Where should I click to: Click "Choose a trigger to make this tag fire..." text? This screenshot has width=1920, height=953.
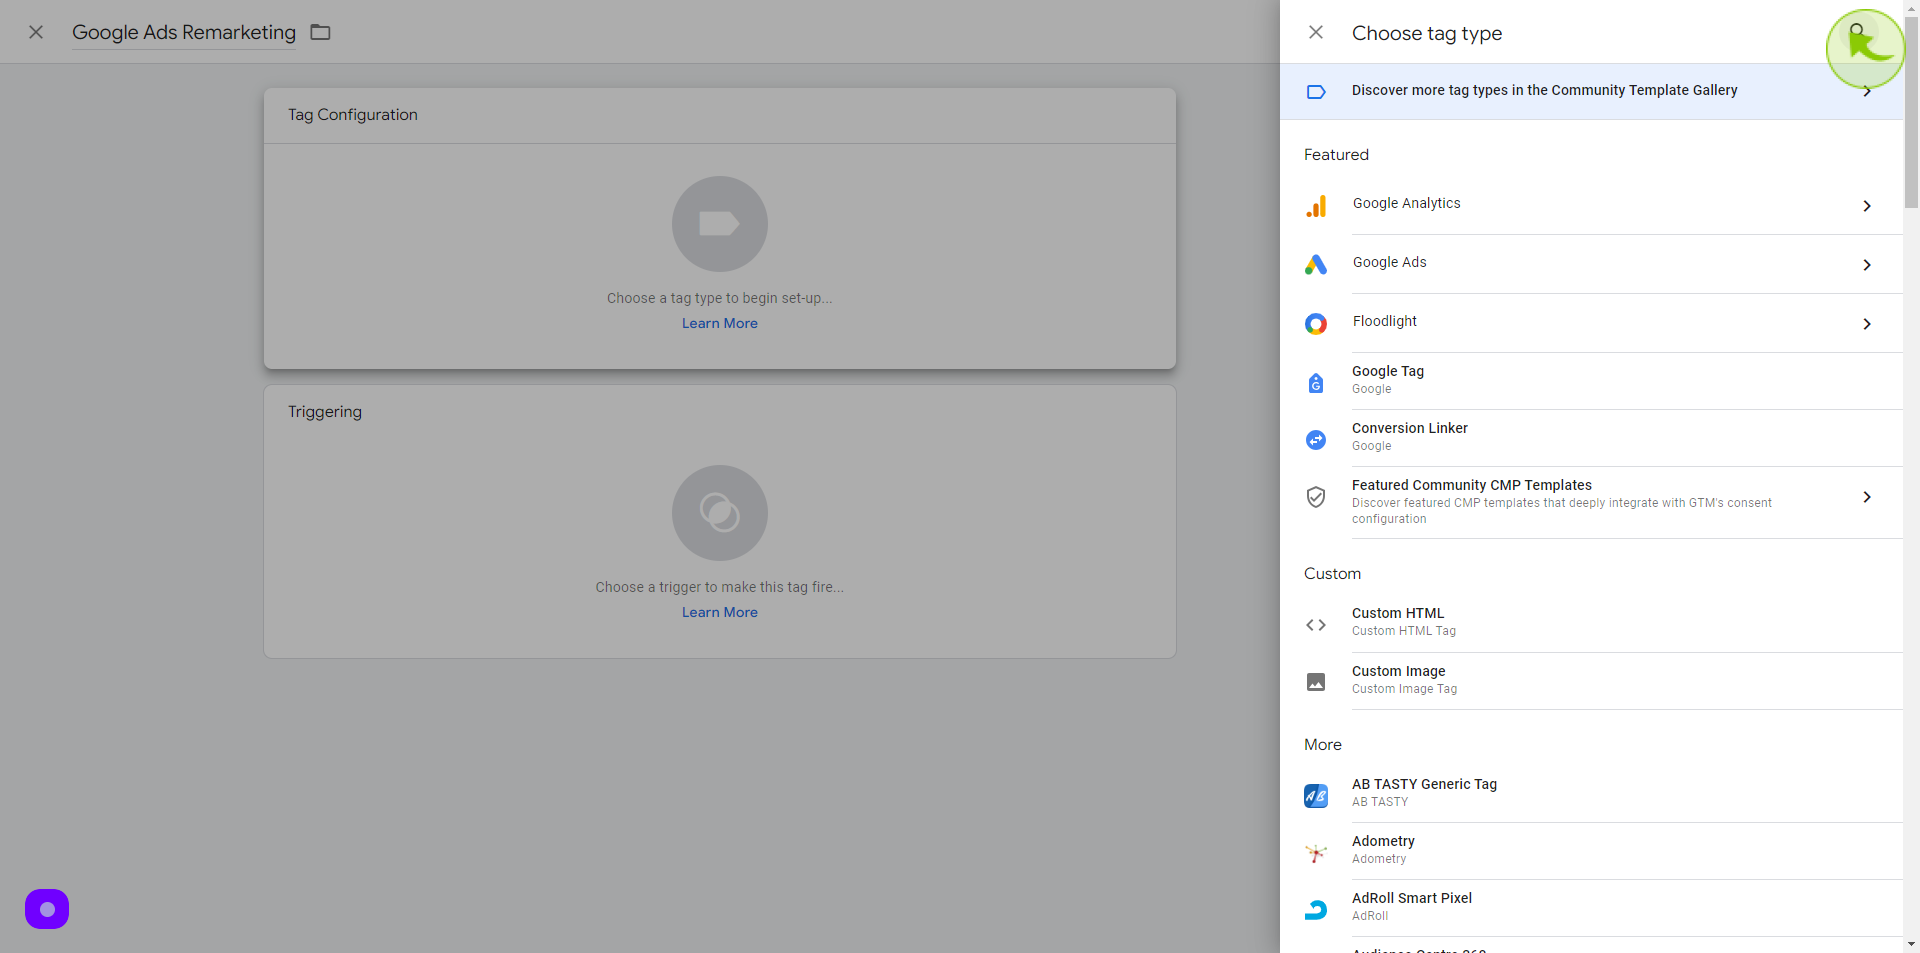(x=720, y=587)
